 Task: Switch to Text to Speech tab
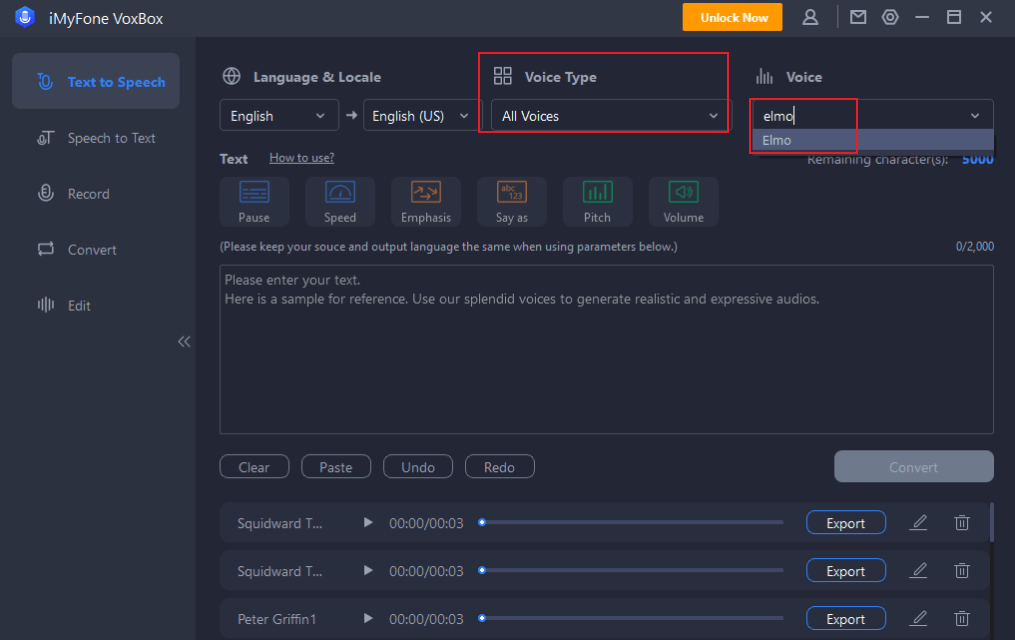(96, 82)
